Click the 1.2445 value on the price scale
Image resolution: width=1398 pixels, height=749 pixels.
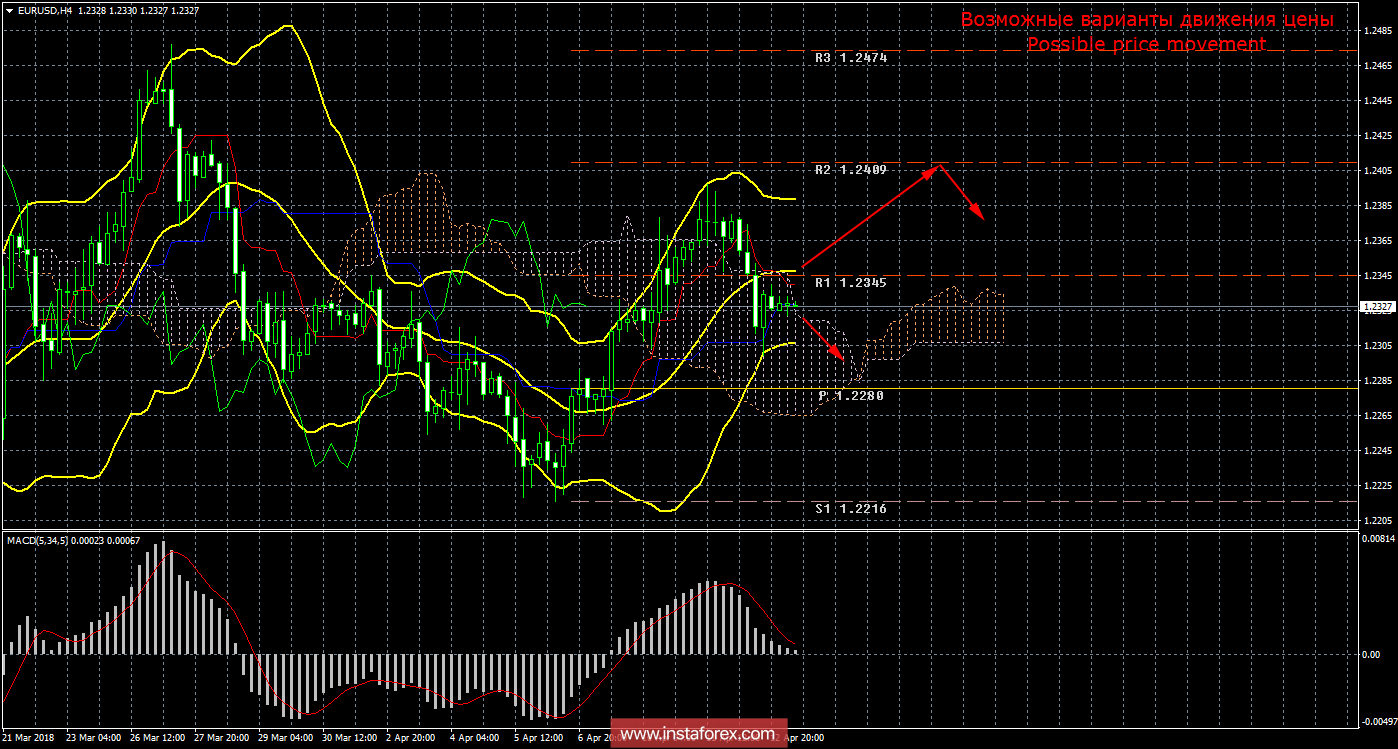tap(1379, 100)
